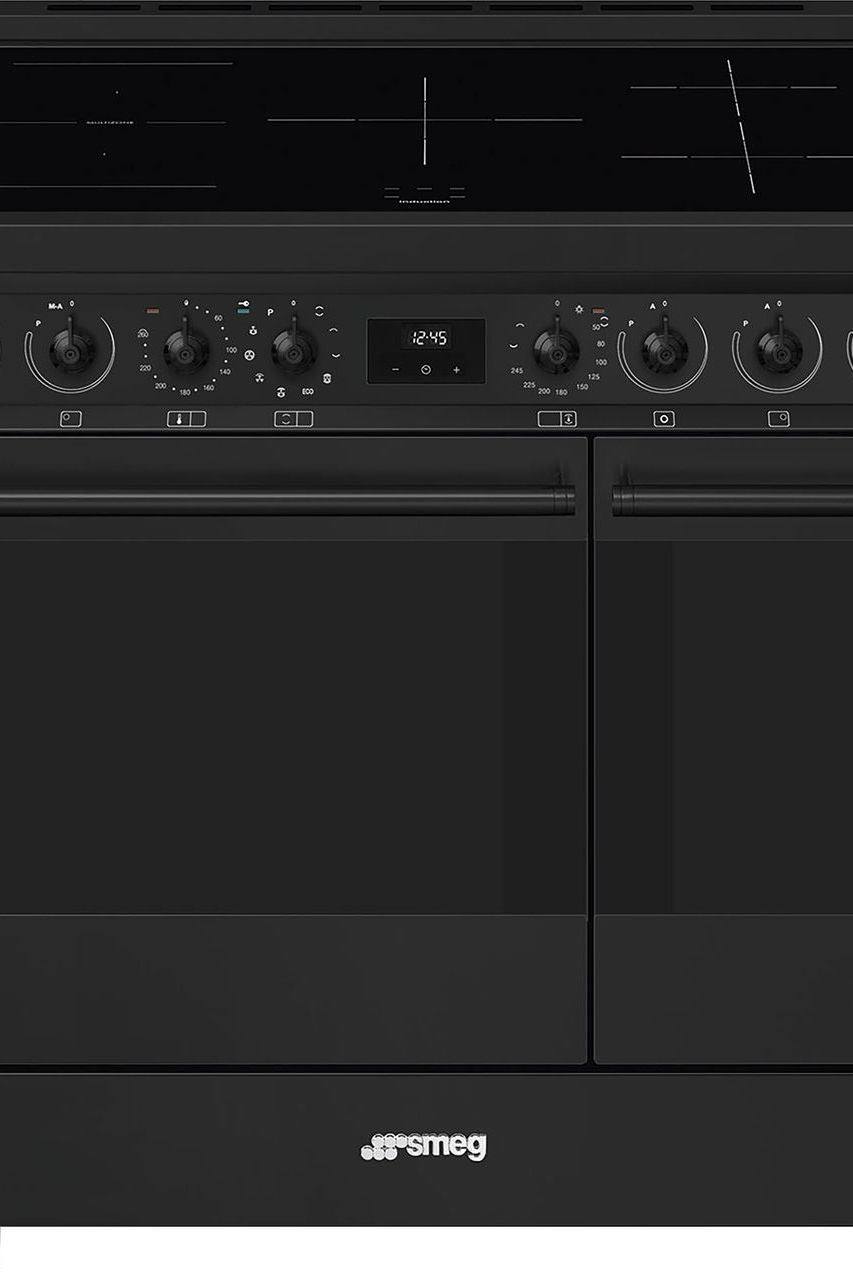Click the Smeg logo on the plinth
853x1280 pixels.
click(424, 1146)
